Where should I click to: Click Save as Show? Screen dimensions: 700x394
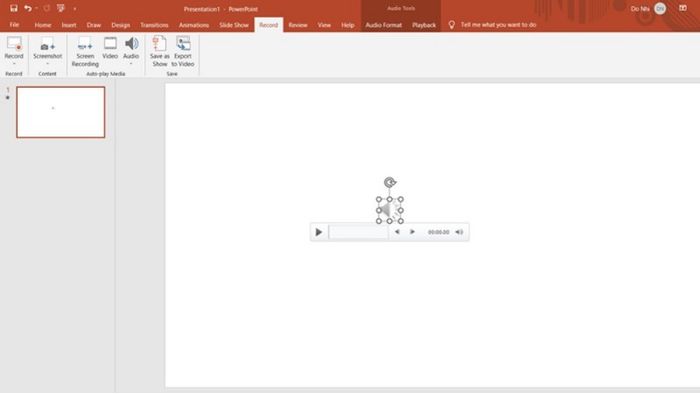pyautogui.click(x=159, y=52)
